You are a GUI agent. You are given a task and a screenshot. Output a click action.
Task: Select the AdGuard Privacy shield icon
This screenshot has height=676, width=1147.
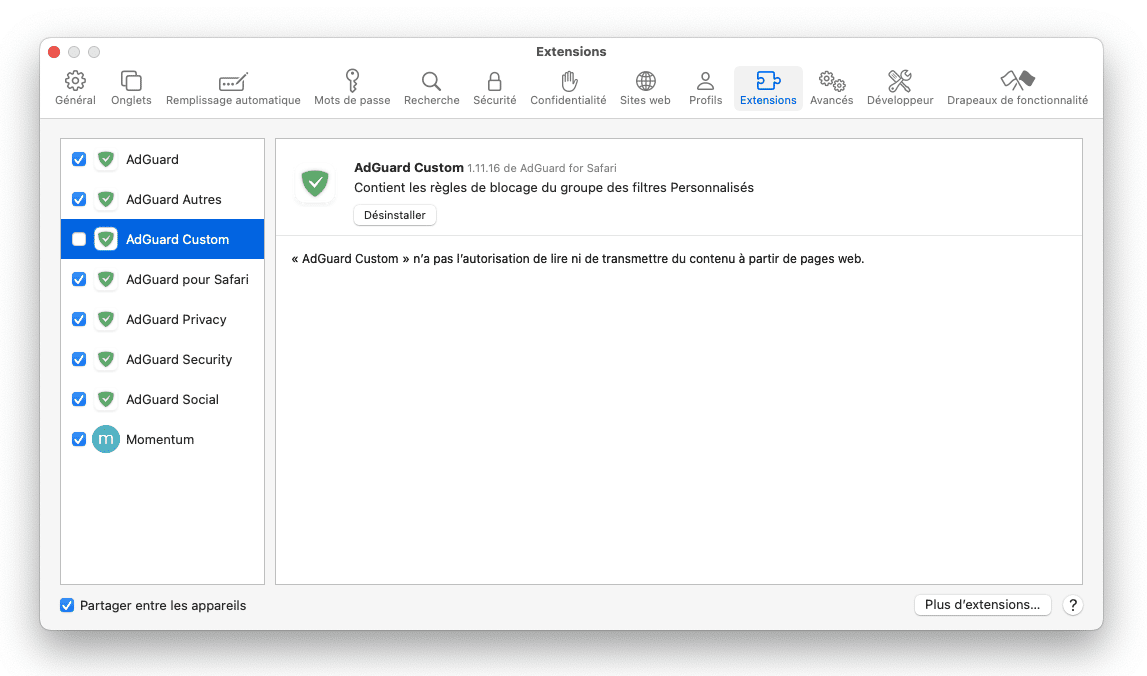click(106, 319)
